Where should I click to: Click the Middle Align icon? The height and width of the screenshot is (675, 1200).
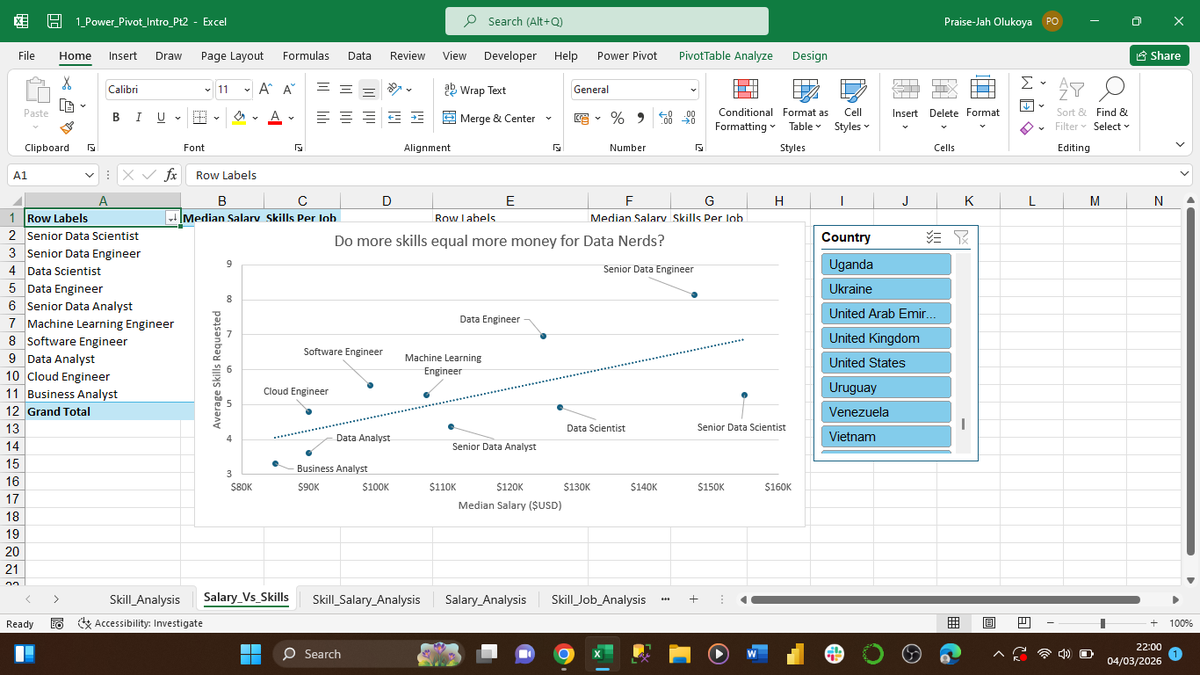pyautogui.click(x=347, y=90)
